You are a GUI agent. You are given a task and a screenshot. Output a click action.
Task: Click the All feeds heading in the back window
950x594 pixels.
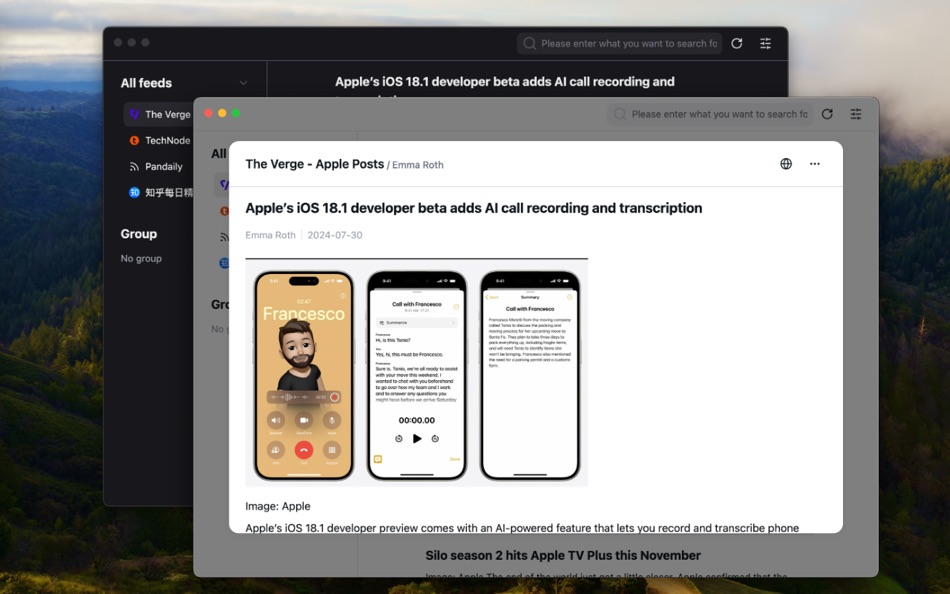(x=146, y=83)
